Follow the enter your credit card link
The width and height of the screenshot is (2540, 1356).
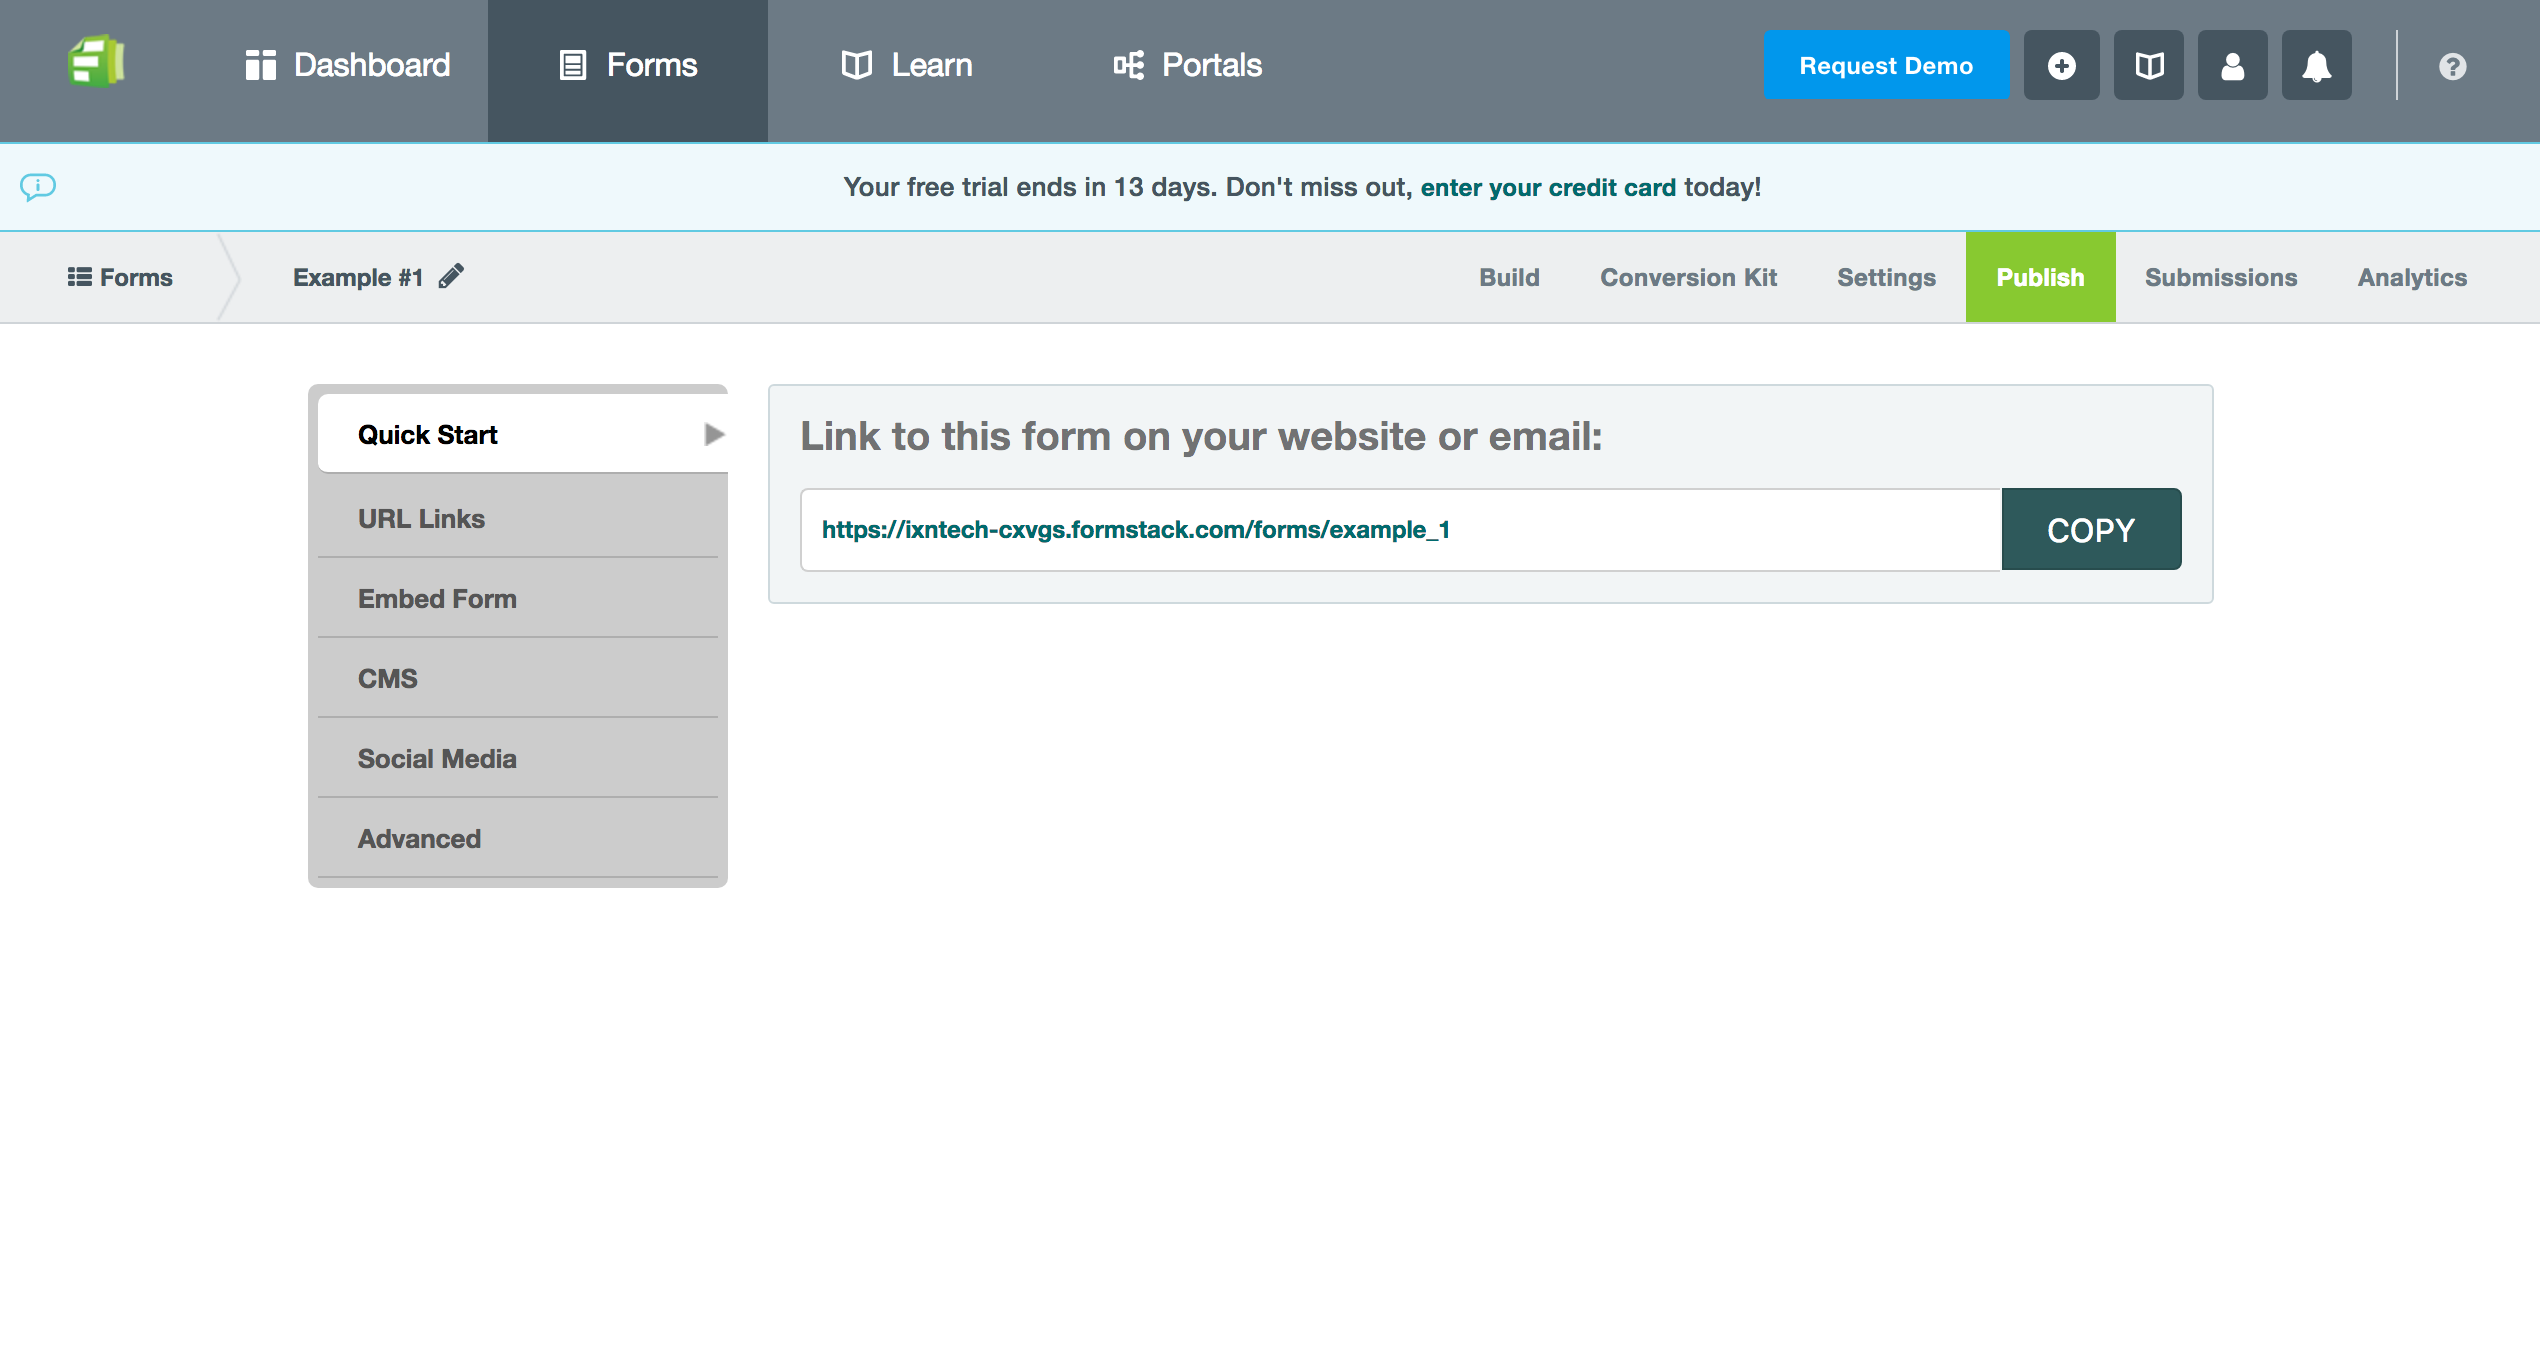pyautogui.click(x=1548, y=188)
